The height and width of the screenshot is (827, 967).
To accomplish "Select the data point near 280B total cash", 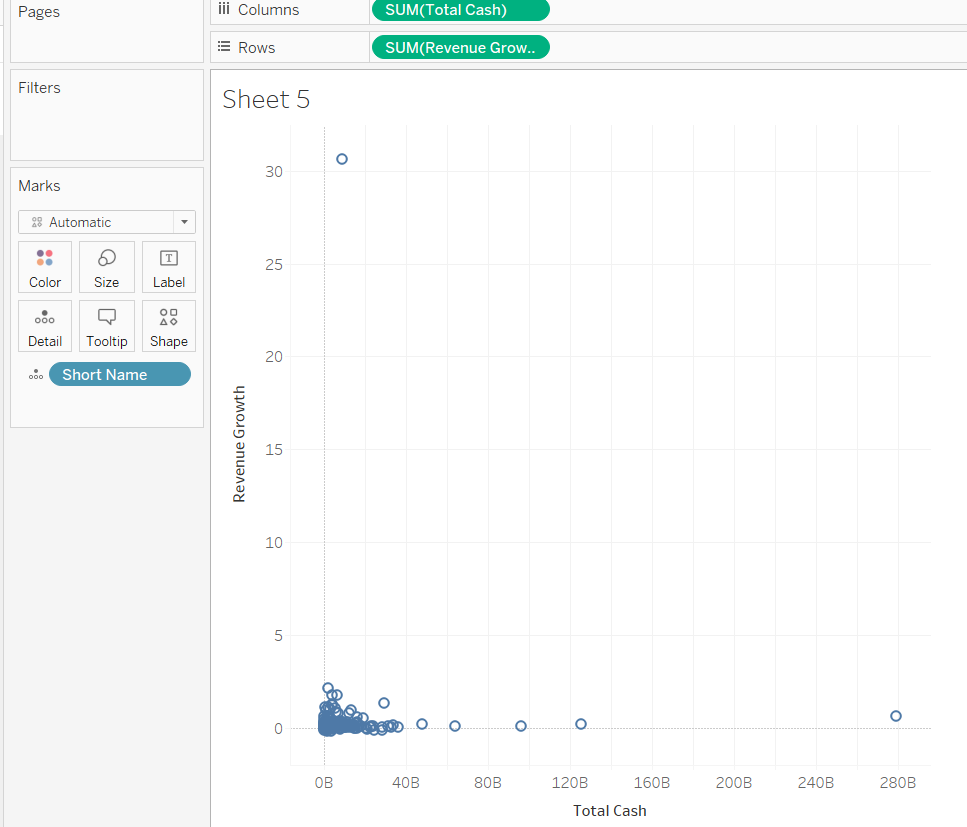I will 896,716.
